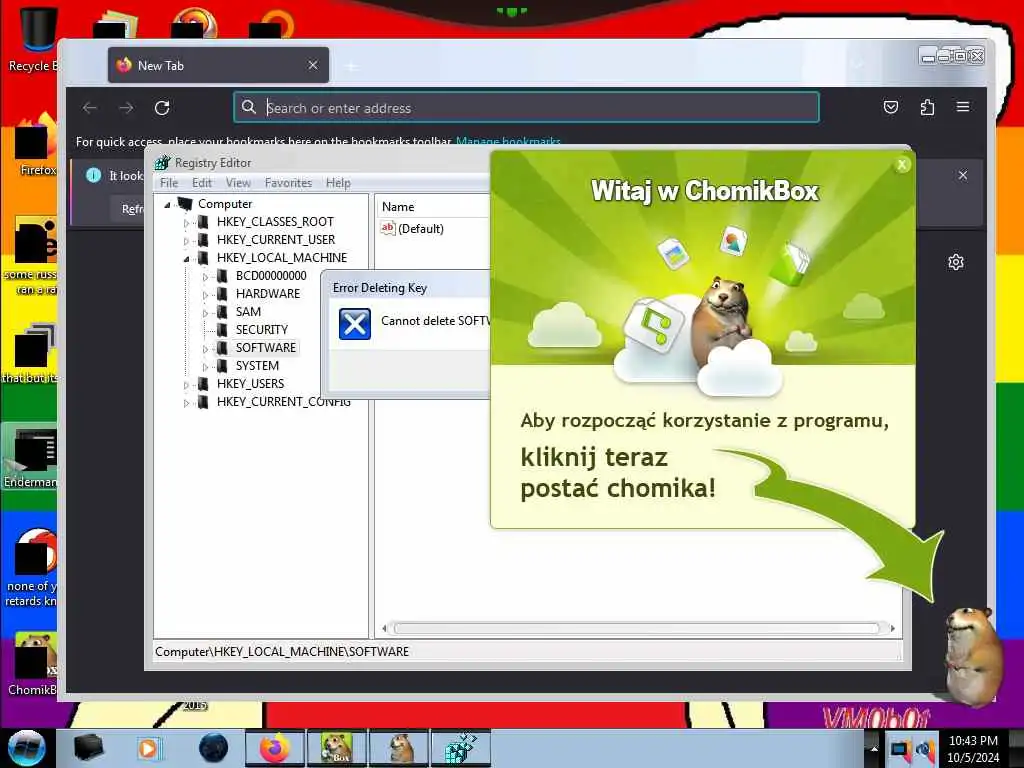Click the Registry Editor horizontal scrollbar thumb
The height and width of the screenshot is (768, 1024).
(637, 628)
